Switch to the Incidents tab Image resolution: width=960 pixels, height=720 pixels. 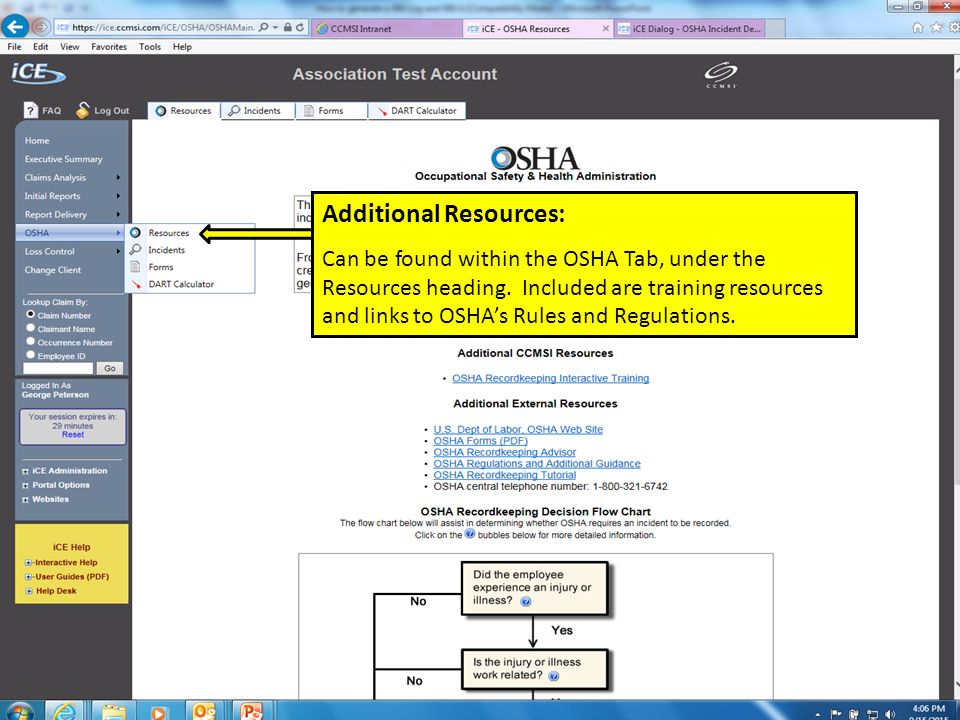click(x=257, y=111)
